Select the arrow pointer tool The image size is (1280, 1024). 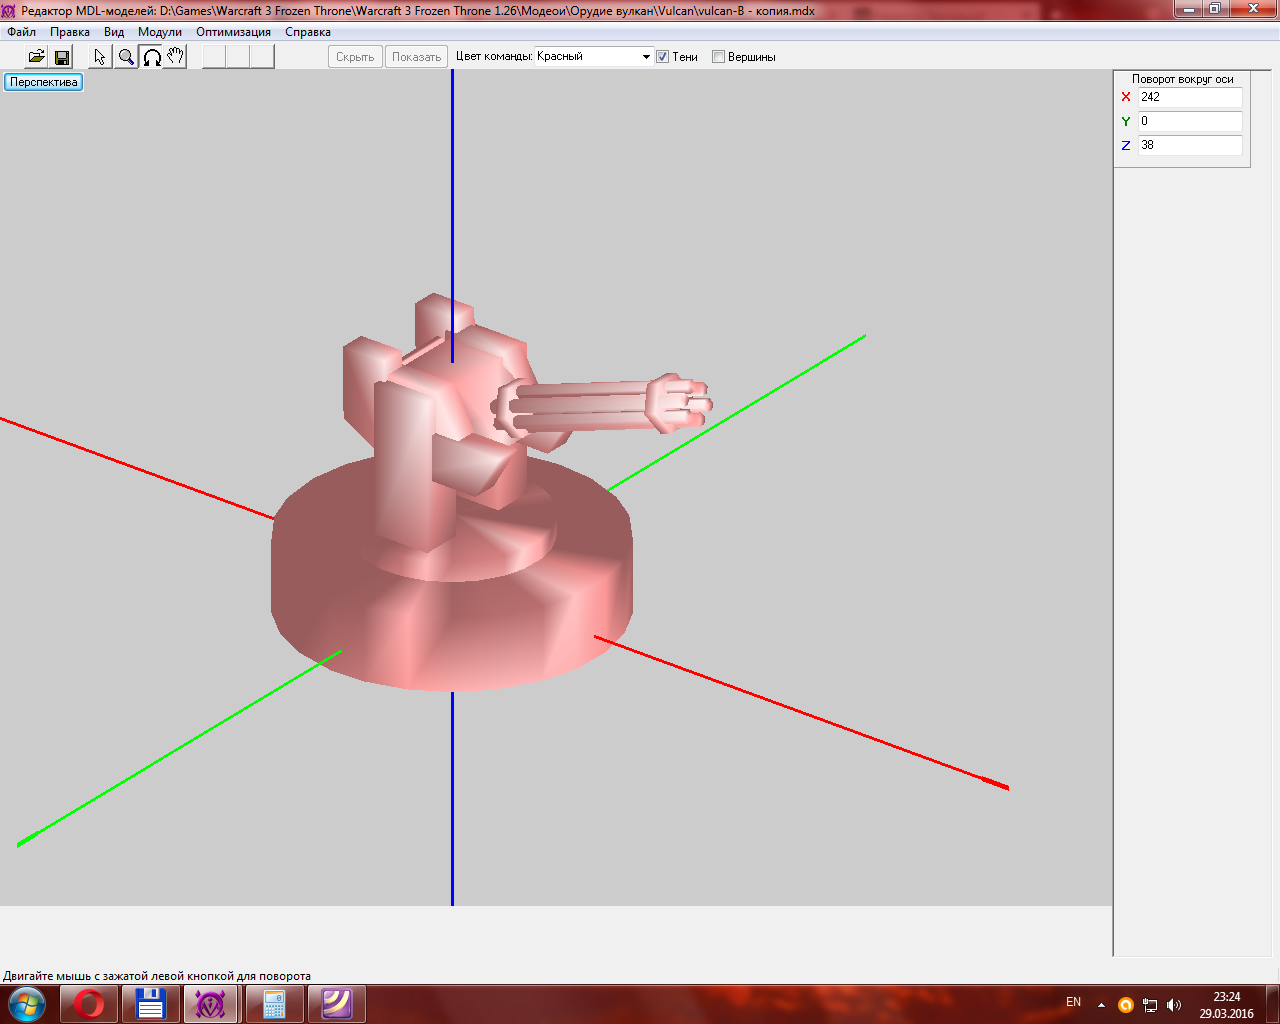[x=100, y=57]
